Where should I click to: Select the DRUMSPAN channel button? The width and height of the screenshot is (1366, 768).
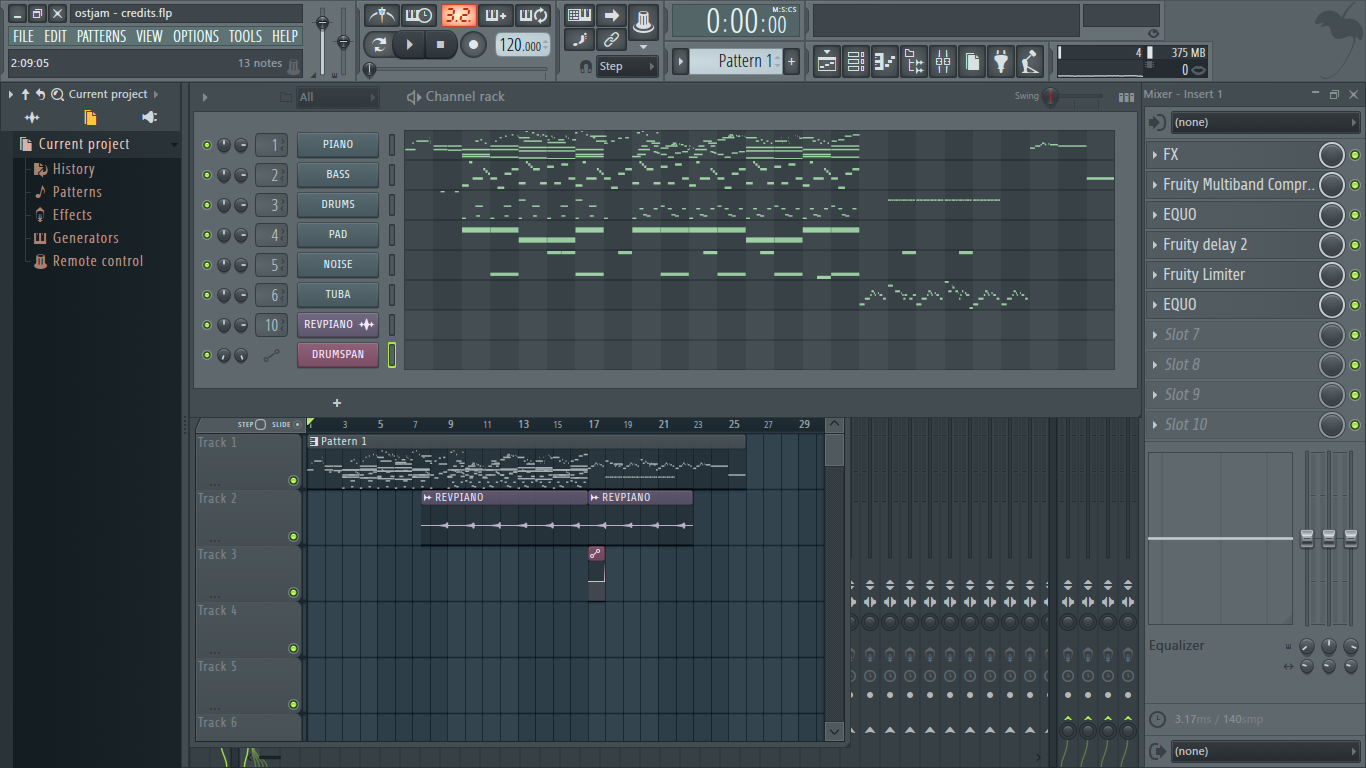(x=338, y=355)
